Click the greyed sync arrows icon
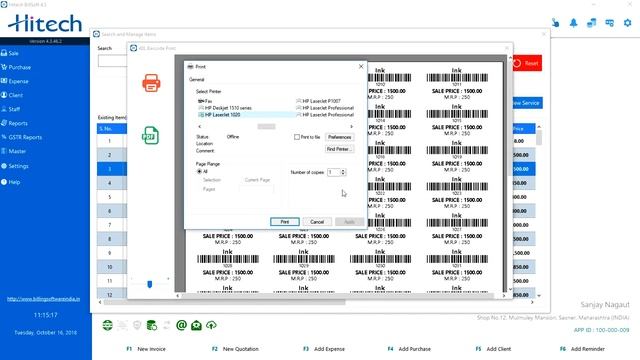The image size is (640, 360). tap(167, 325)
